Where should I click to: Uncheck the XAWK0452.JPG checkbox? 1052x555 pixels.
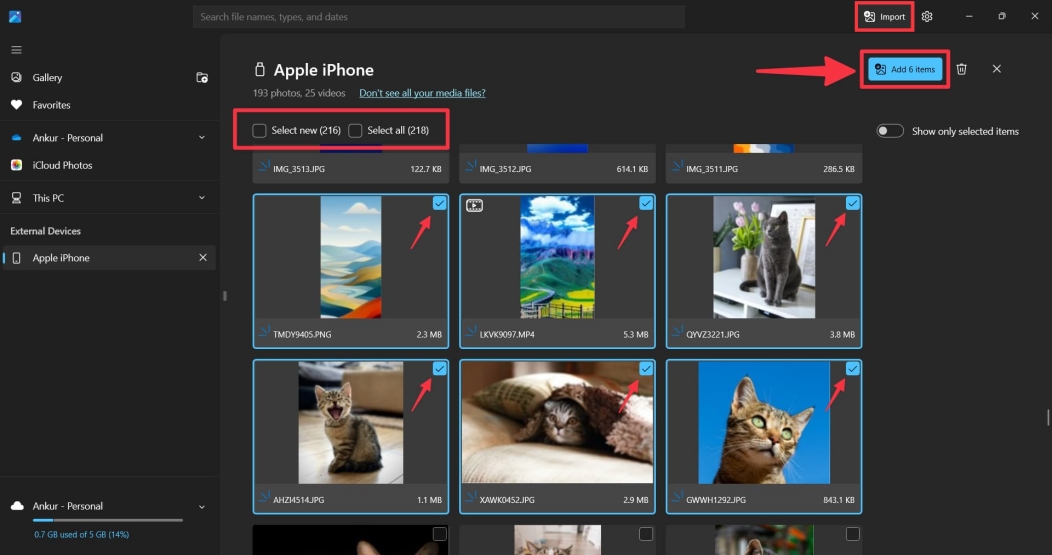tap(645, 368)
